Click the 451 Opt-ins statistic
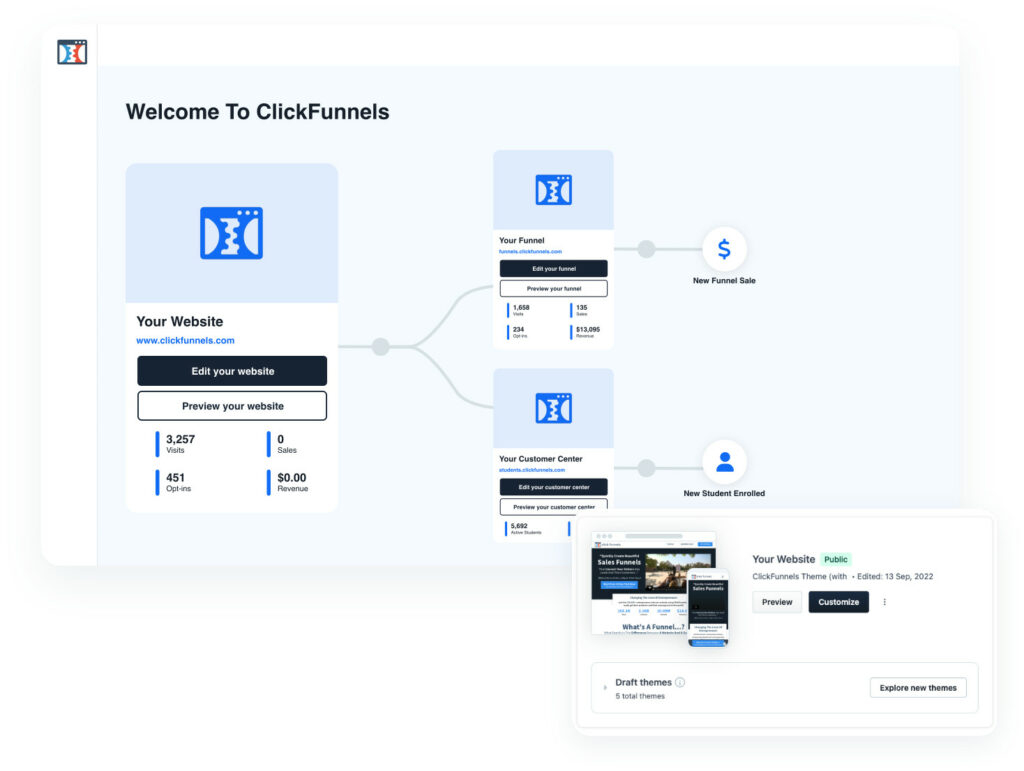 click(x=174, y=482)
